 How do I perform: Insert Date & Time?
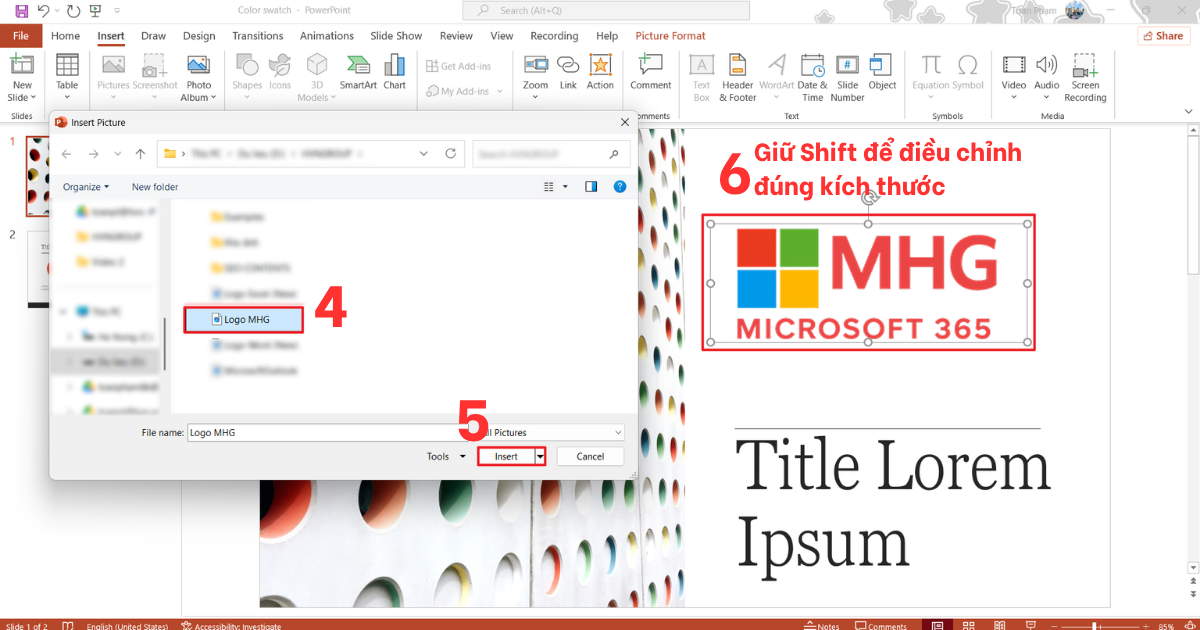tap(813, 78)
